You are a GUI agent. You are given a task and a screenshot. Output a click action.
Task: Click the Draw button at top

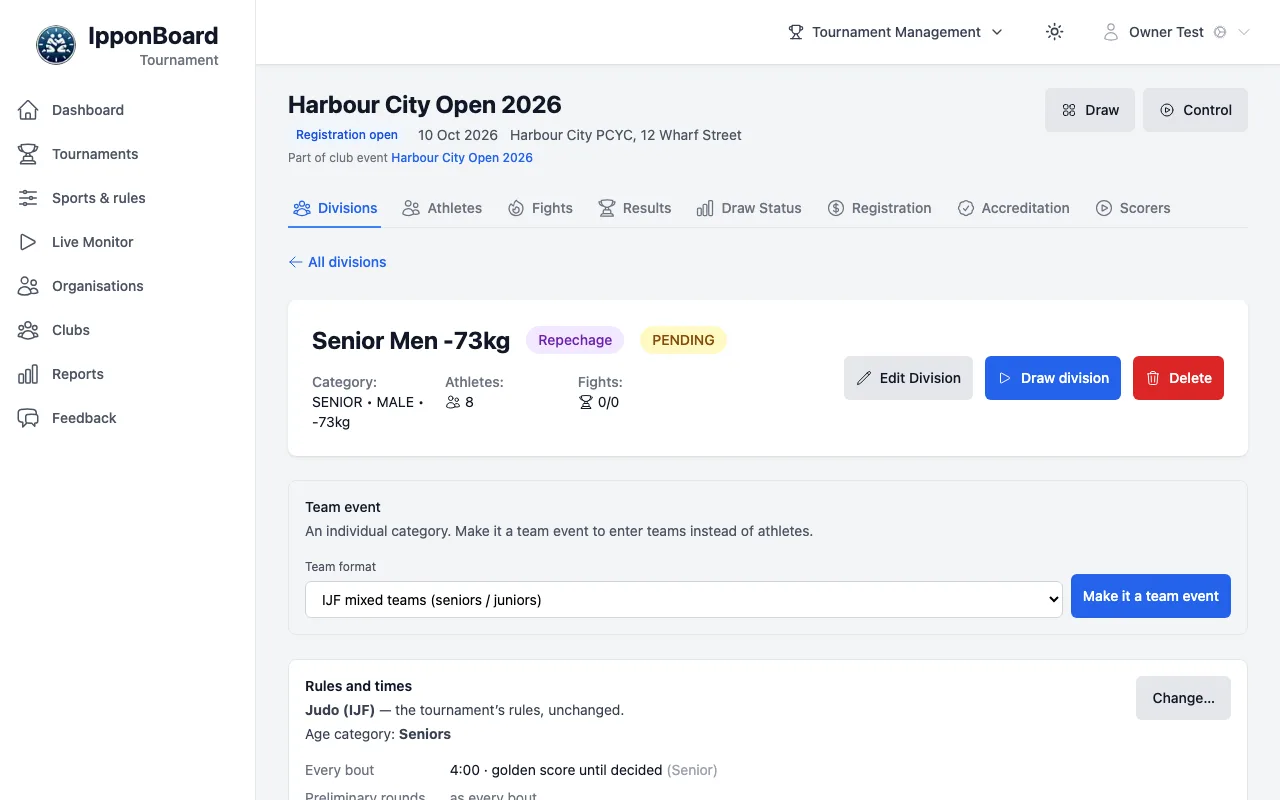(x=1090, y=110)
